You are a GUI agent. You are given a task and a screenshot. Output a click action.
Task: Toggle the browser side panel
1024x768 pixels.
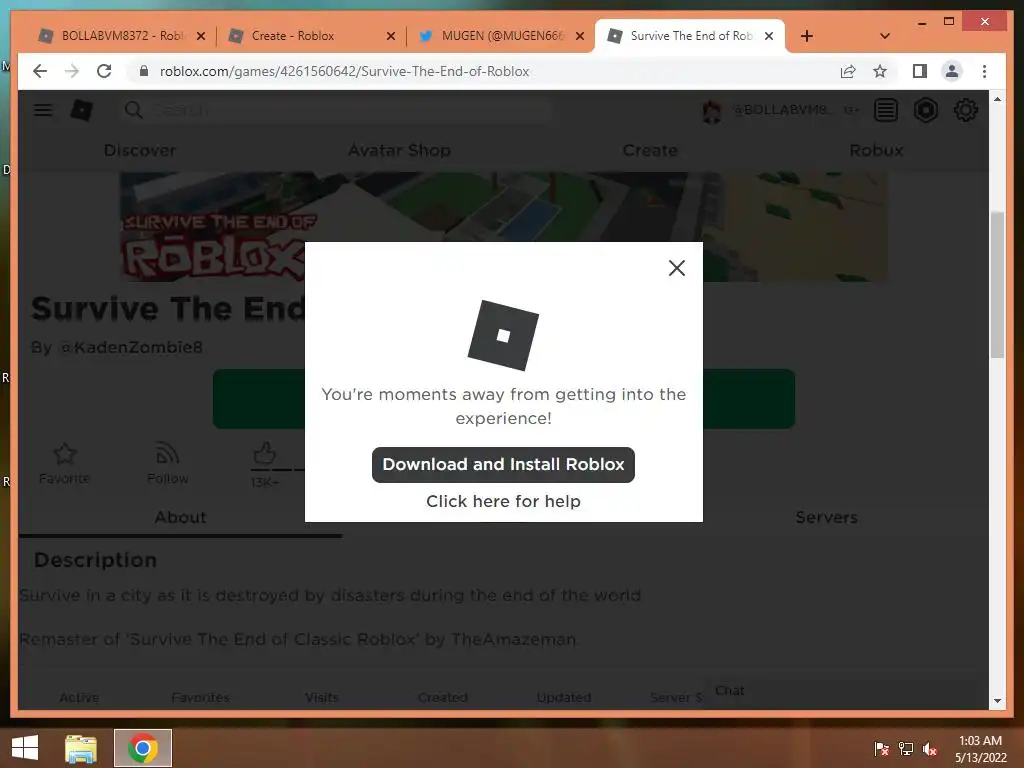[x=920, y=71]
